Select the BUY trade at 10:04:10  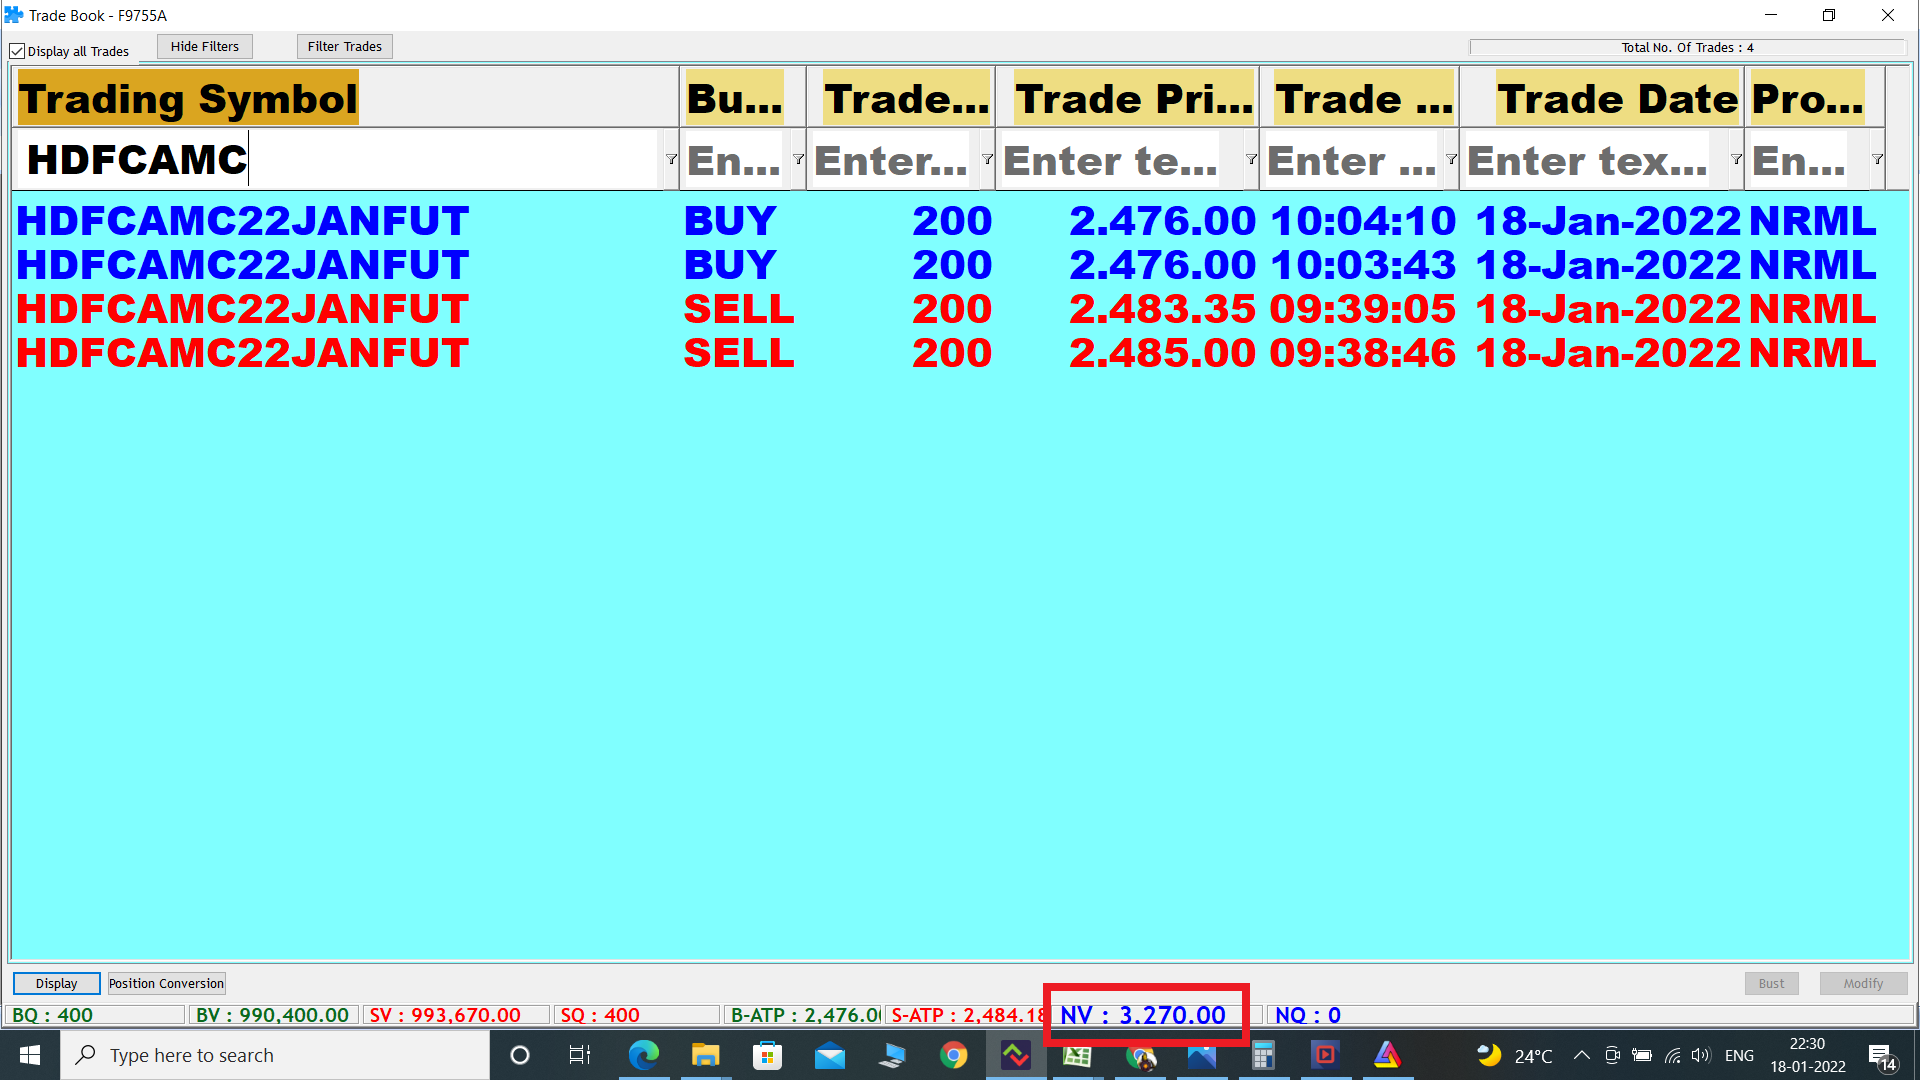click(947, 220)
